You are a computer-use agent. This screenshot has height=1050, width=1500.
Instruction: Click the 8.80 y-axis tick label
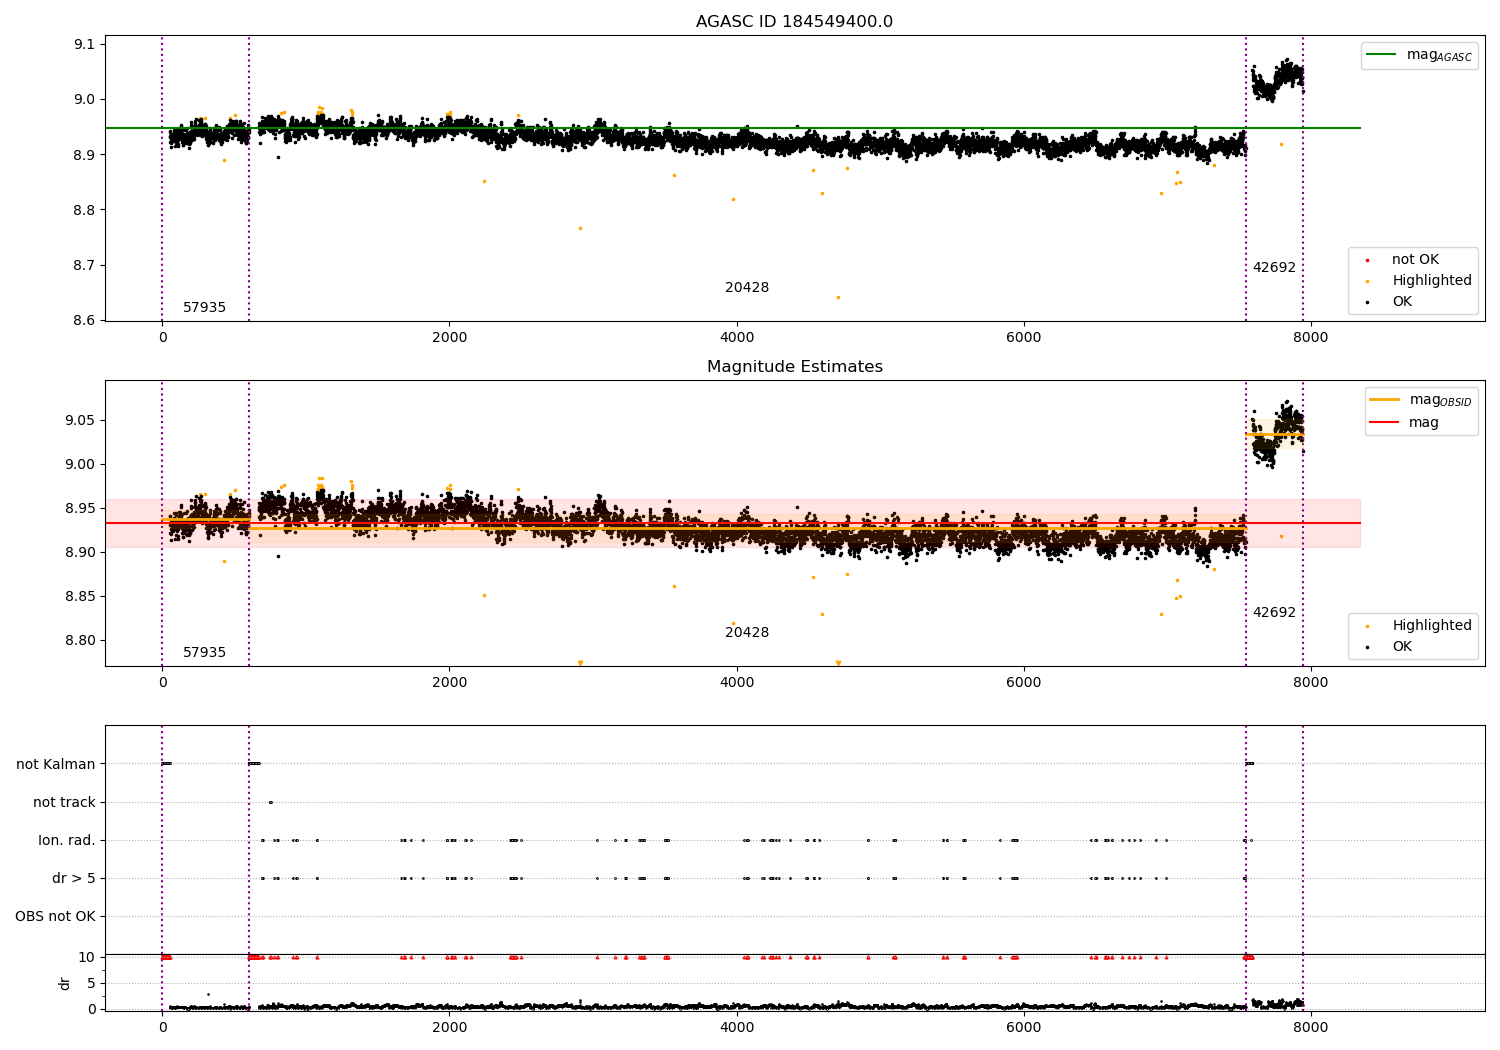pyautogui.click(x=80, y=641)
